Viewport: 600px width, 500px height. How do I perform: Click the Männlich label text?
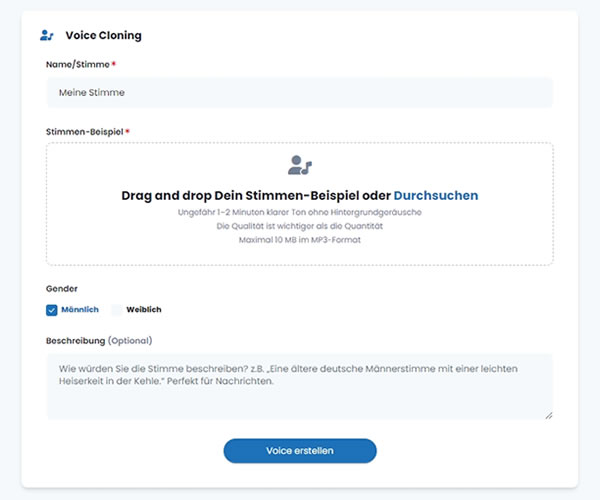(x=80, y=310)
